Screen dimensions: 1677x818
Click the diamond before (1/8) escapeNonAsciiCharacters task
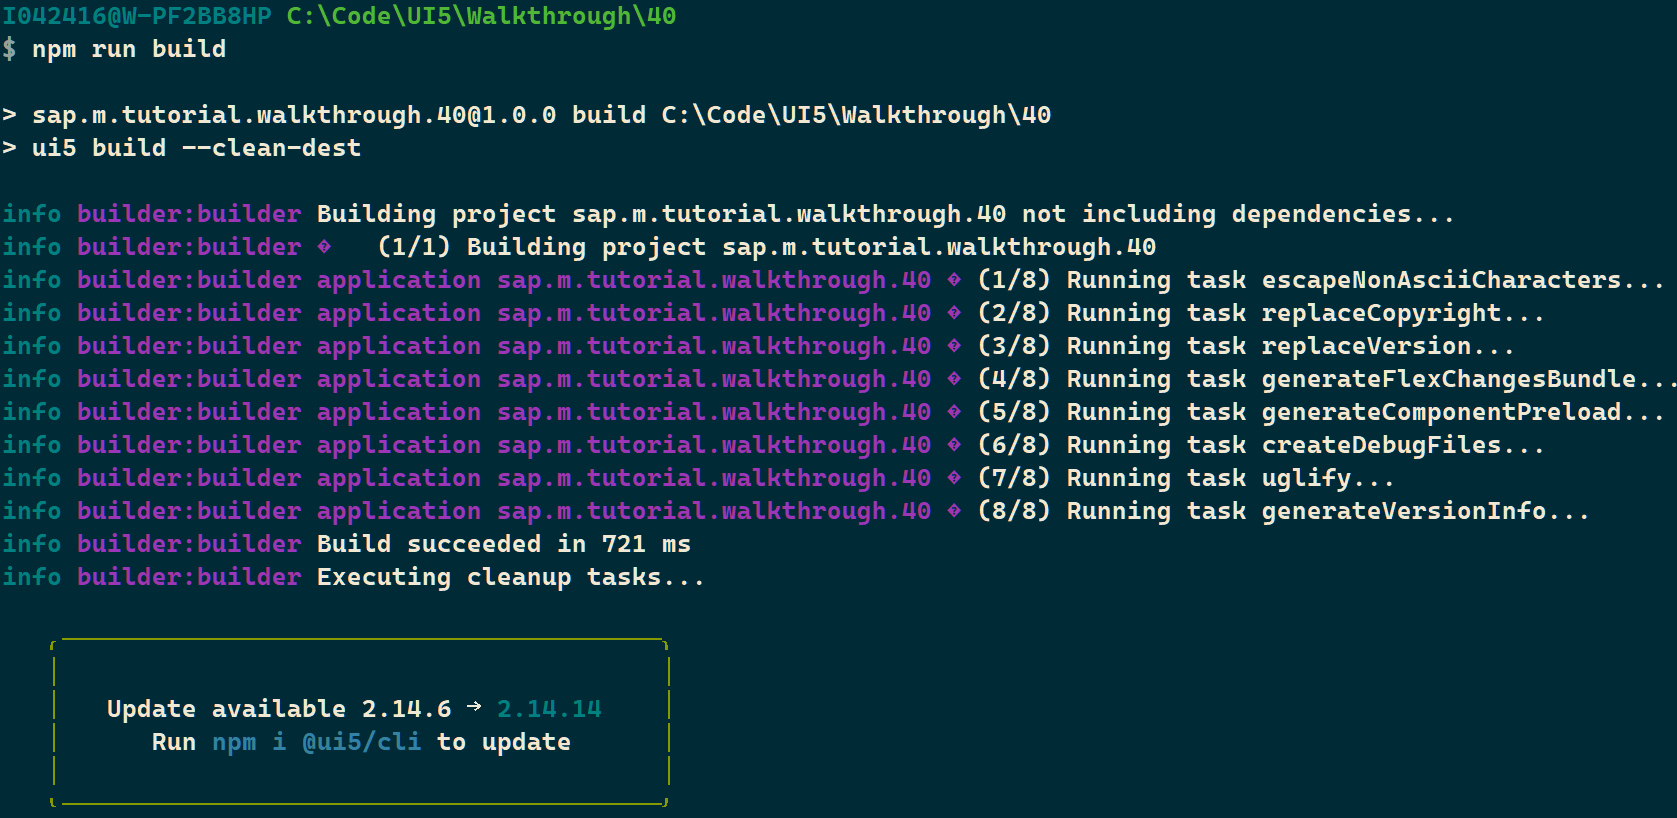point(954,279)
